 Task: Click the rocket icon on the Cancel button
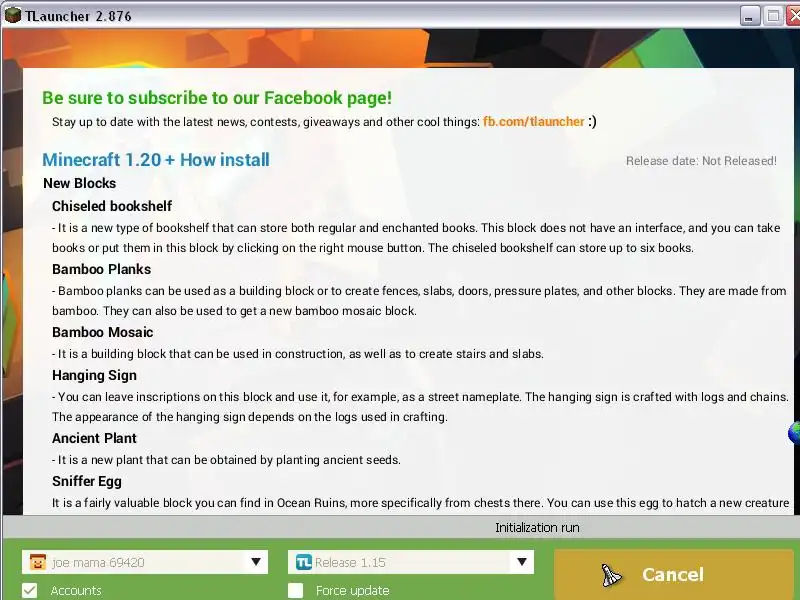[611, 575]
